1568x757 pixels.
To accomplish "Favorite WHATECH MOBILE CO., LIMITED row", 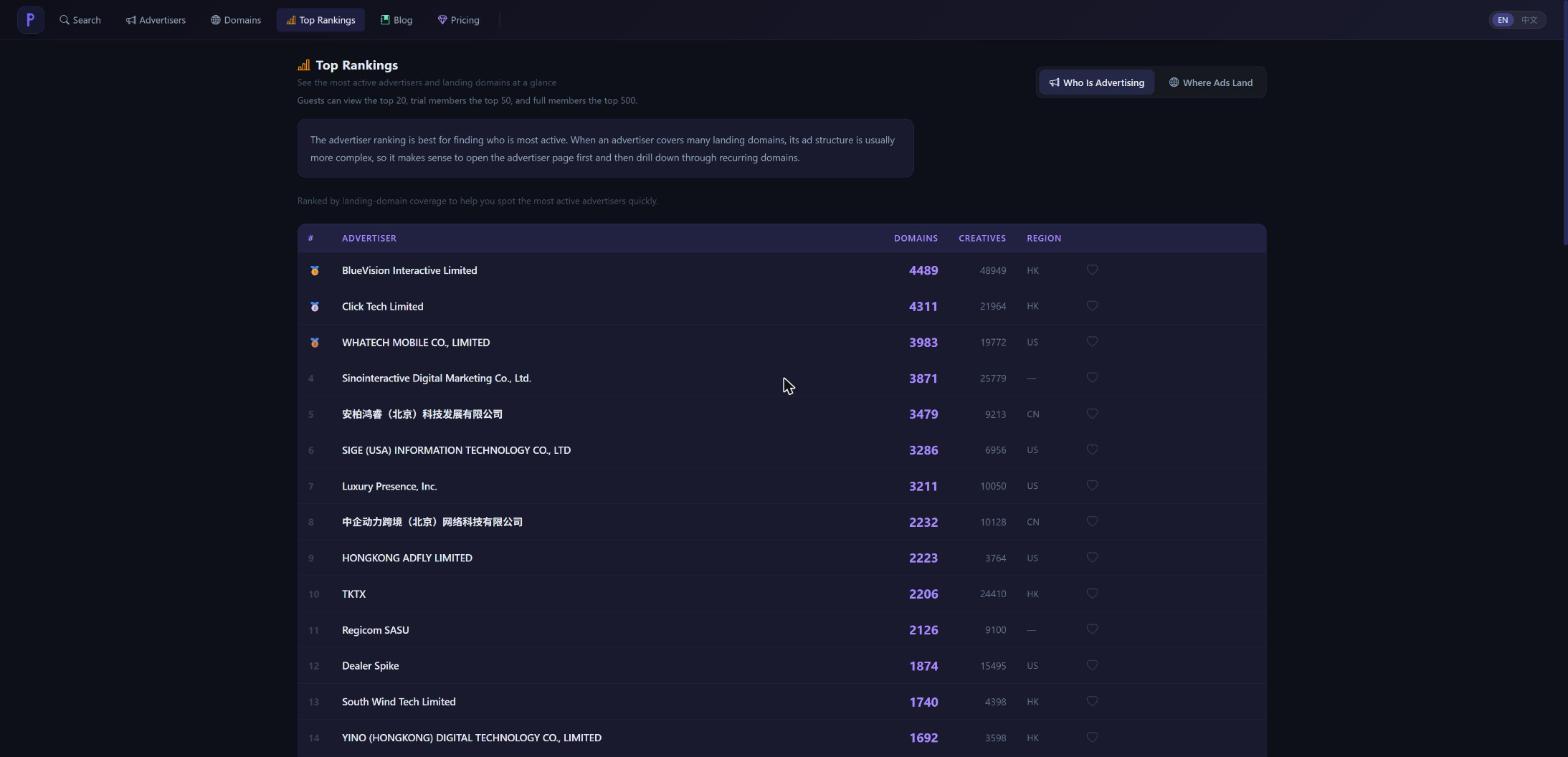I will tap(1092, 342).
